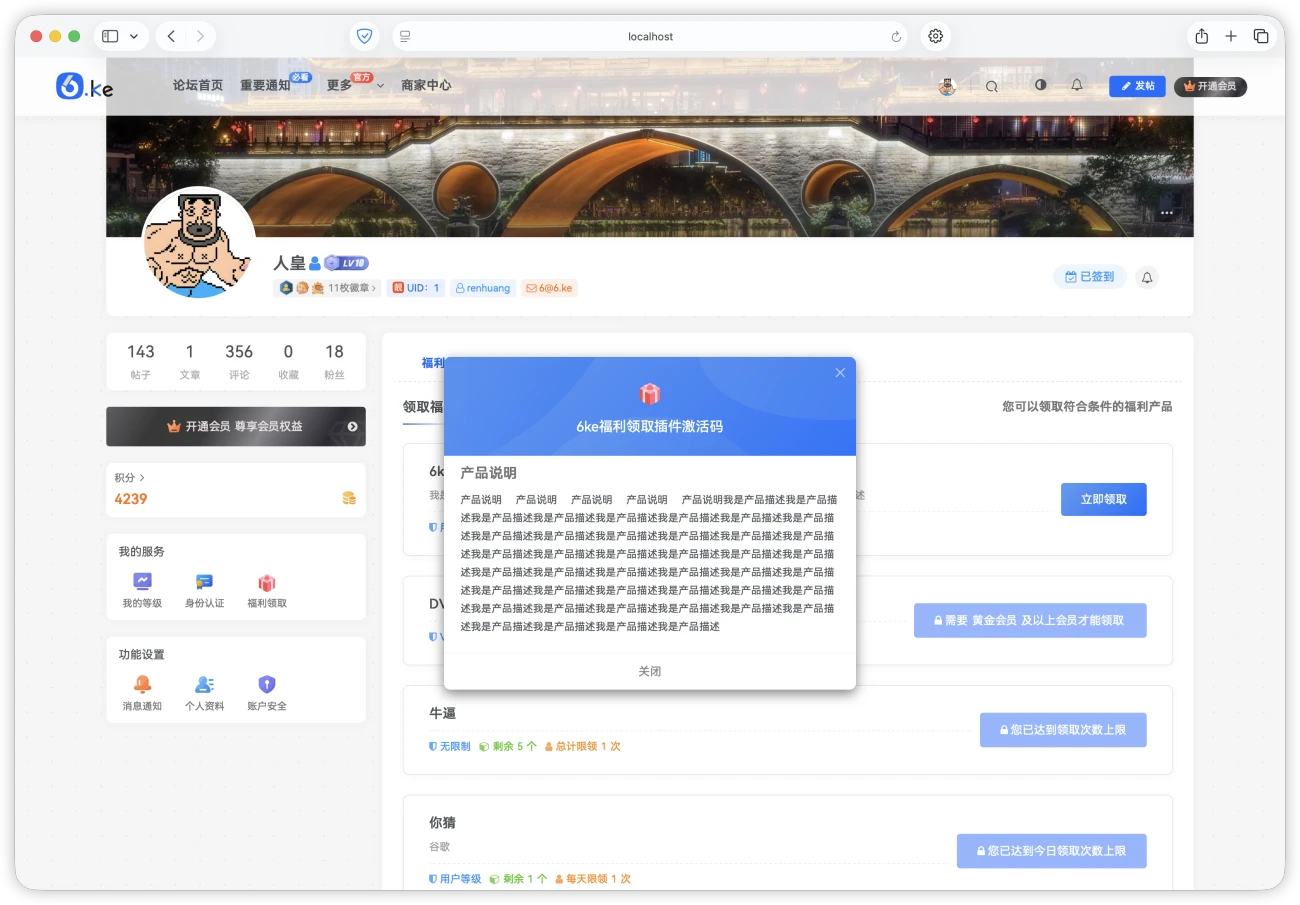Expand the 11枚徽章 badges list

[x=351, y=288]
